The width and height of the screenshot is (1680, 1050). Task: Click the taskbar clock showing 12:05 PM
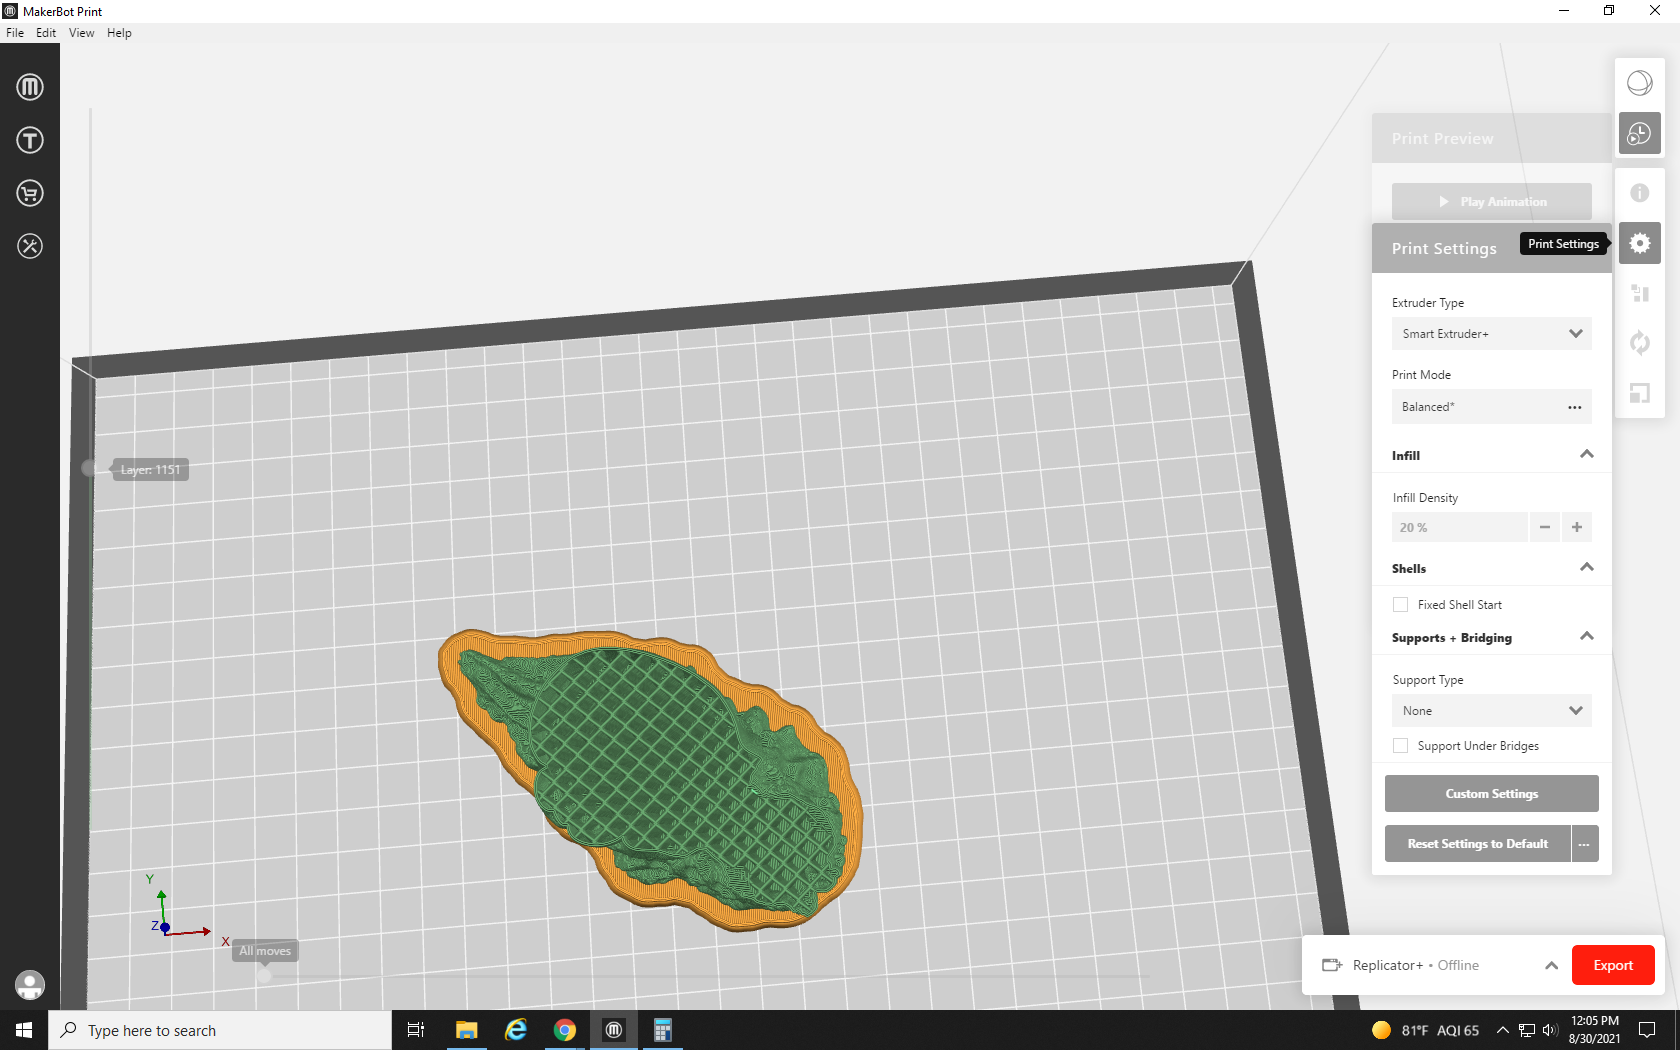tap(1594, 1030)
